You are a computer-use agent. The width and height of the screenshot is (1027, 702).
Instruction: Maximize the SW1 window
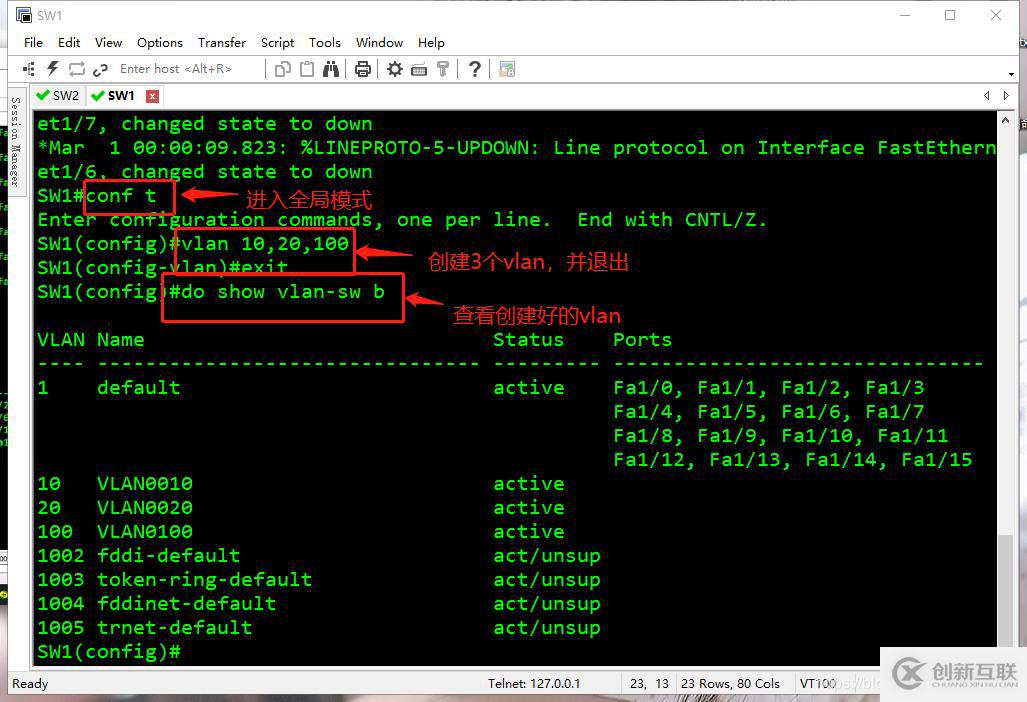950,15
